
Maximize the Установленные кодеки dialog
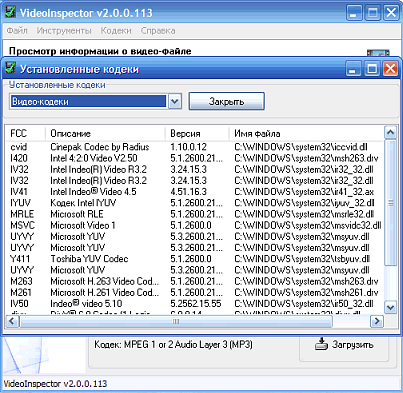[x=372, y=69]
